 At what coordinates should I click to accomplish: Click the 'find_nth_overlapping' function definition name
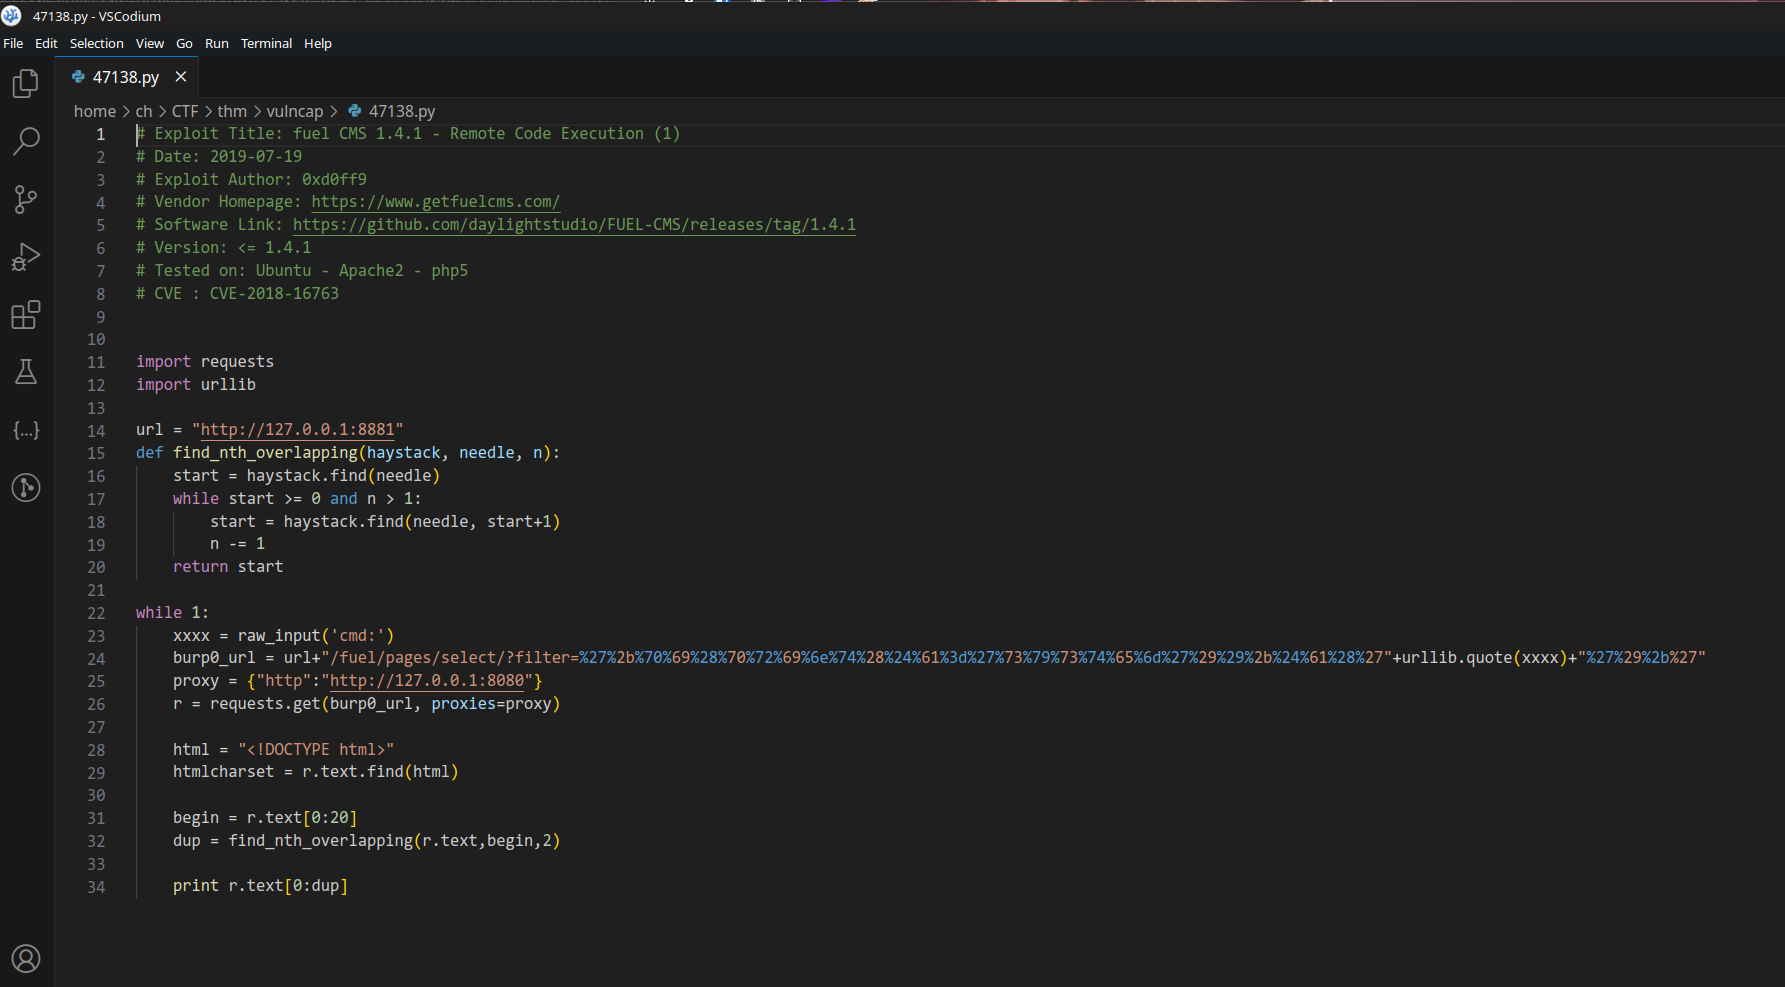point(265,453)
